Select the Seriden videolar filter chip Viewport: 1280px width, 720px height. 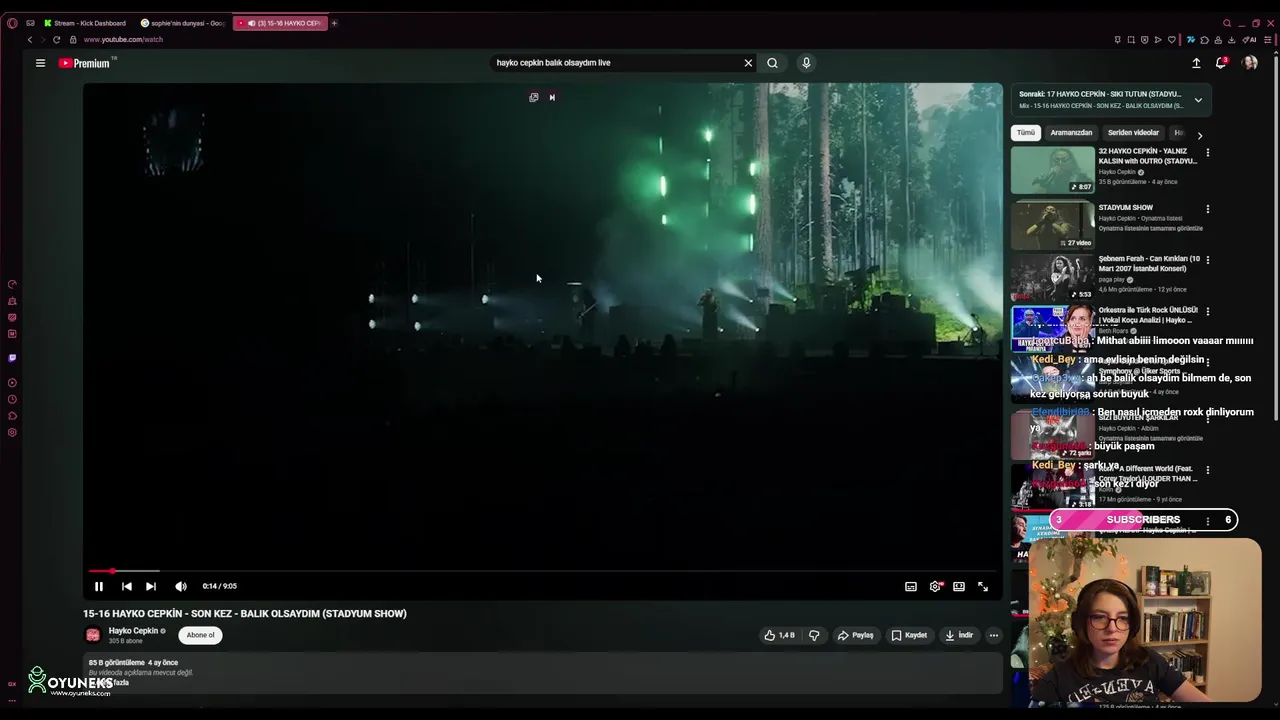pyautogui.click(x=1133, y=133)
